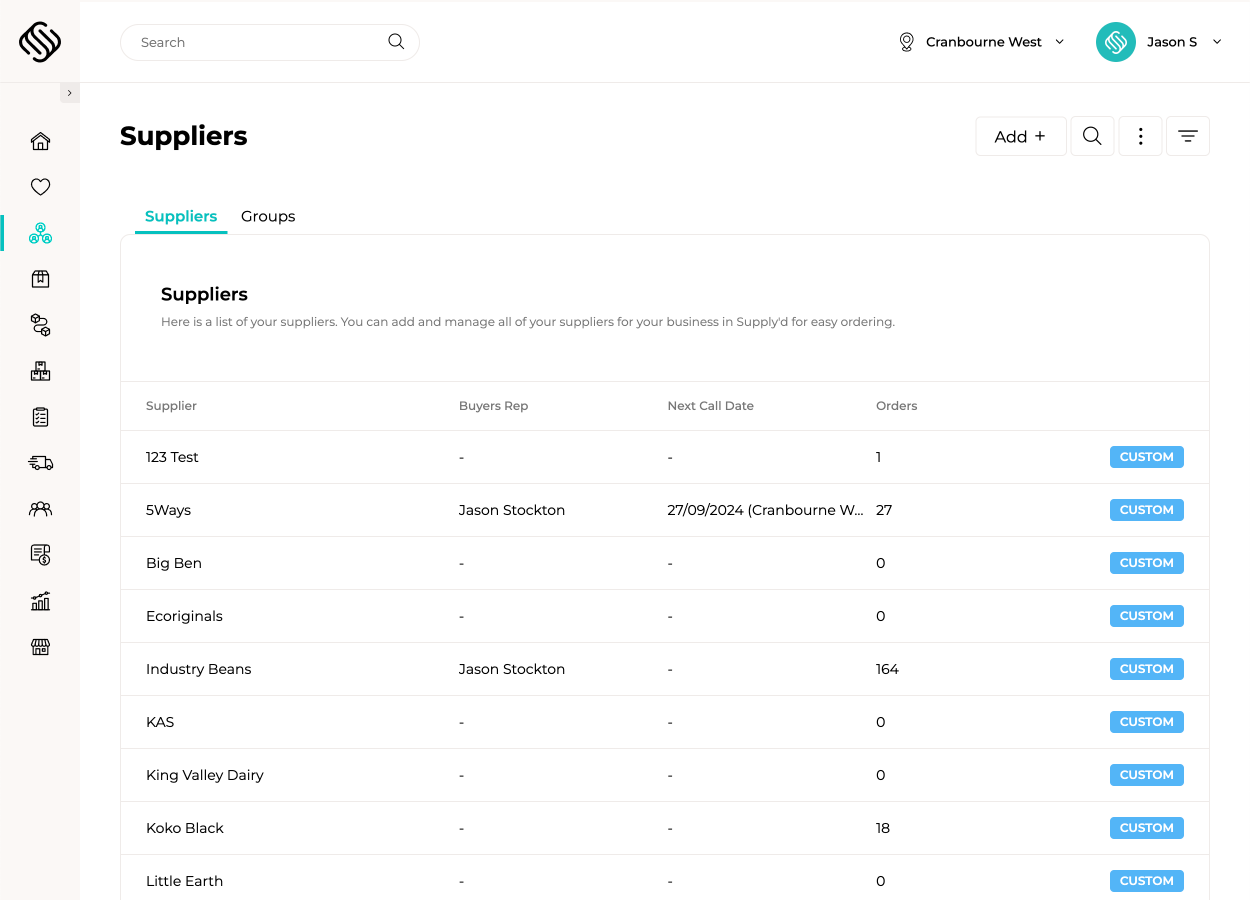
Task: Click the package/products icon in sidebar
Action: pos(40,278)
